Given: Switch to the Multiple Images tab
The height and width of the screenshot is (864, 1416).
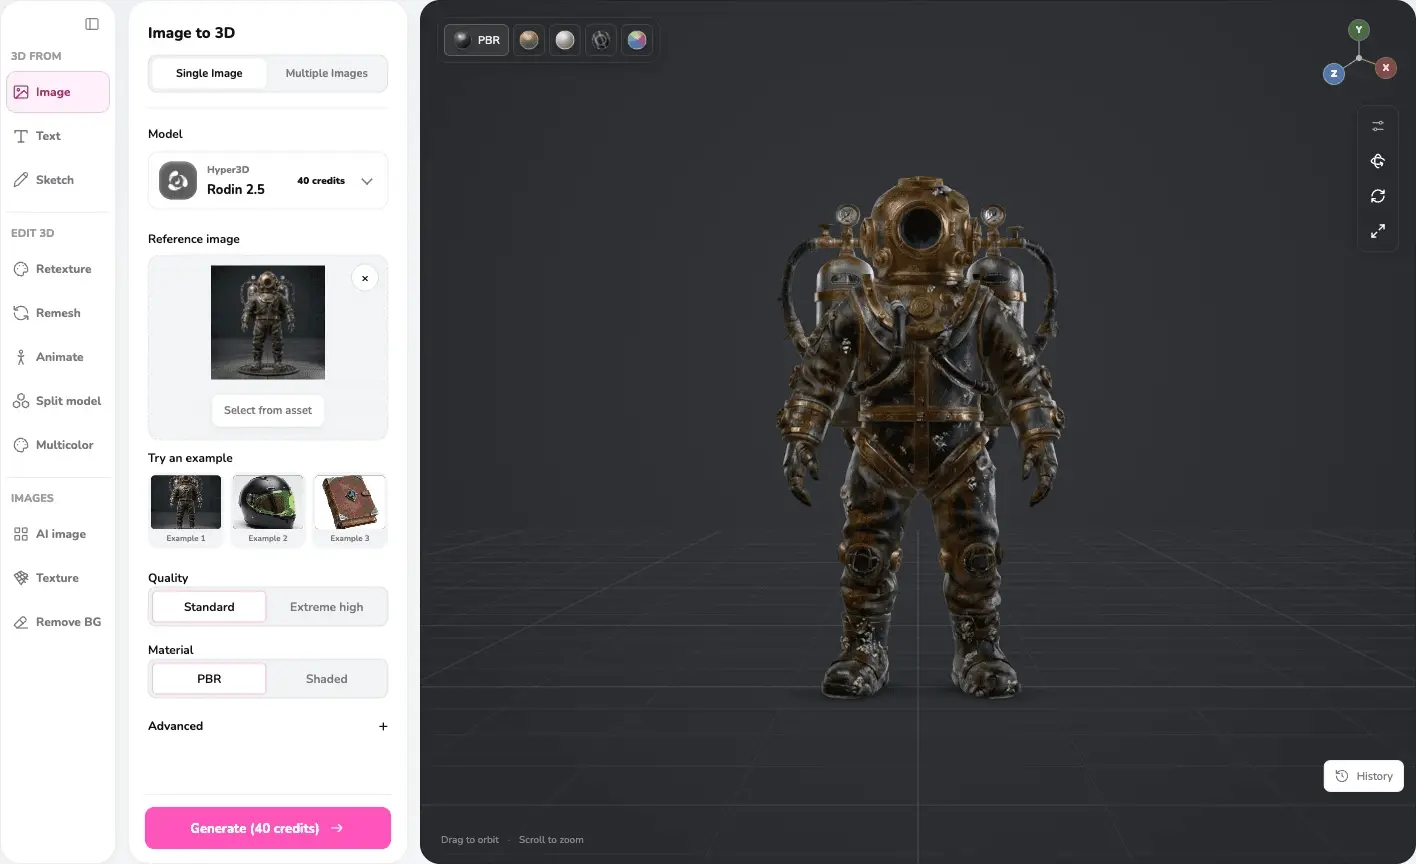Looking at the screenshot, I should [327, 73].
